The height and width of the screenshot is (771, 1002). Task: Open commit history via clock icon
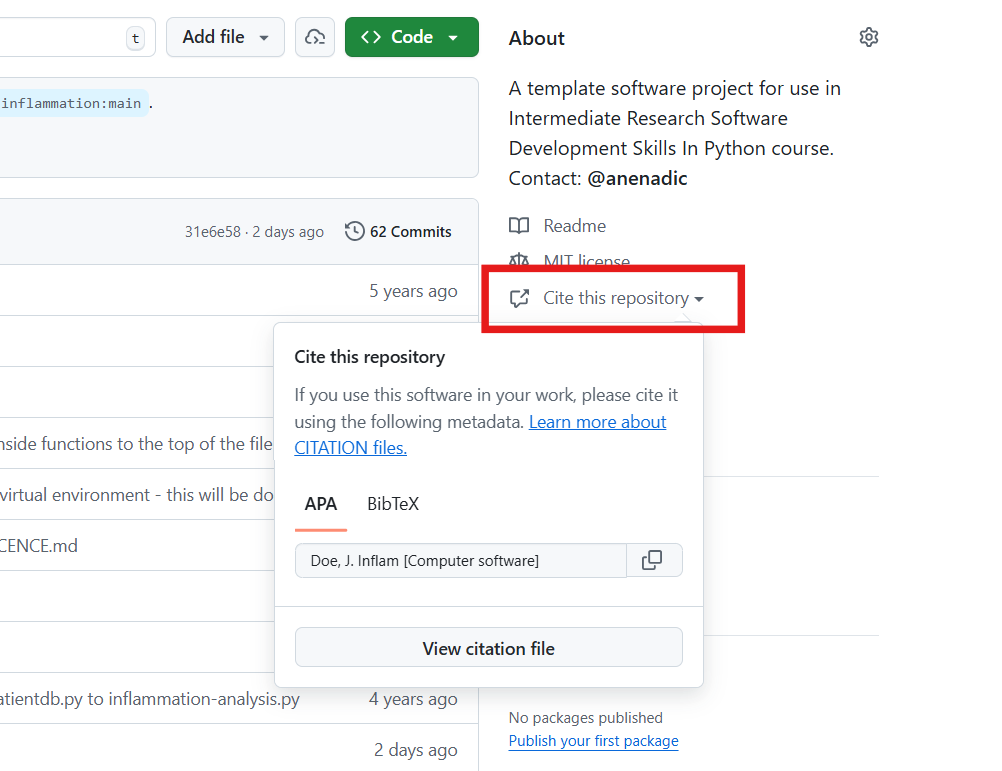point(354,230)
